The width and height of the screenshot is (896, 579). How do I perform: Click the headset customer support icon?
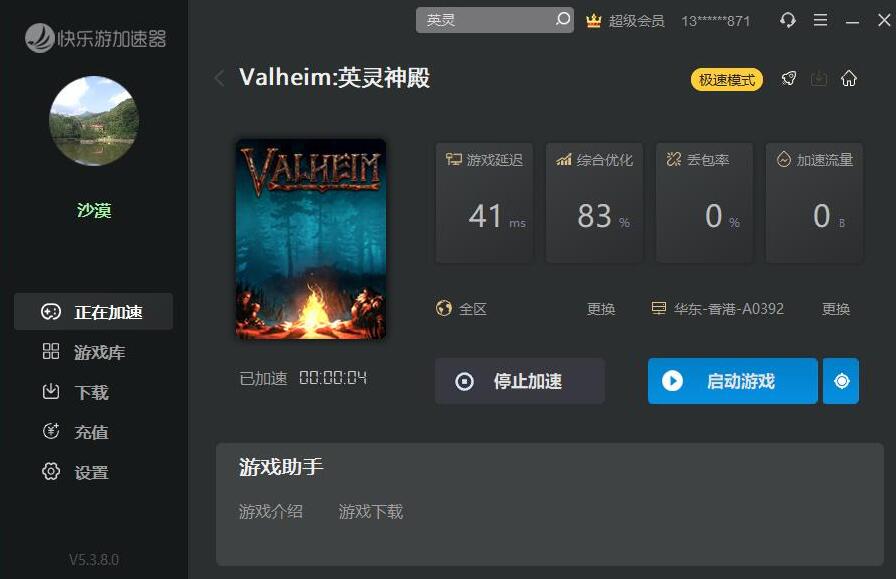pos(787,21)
